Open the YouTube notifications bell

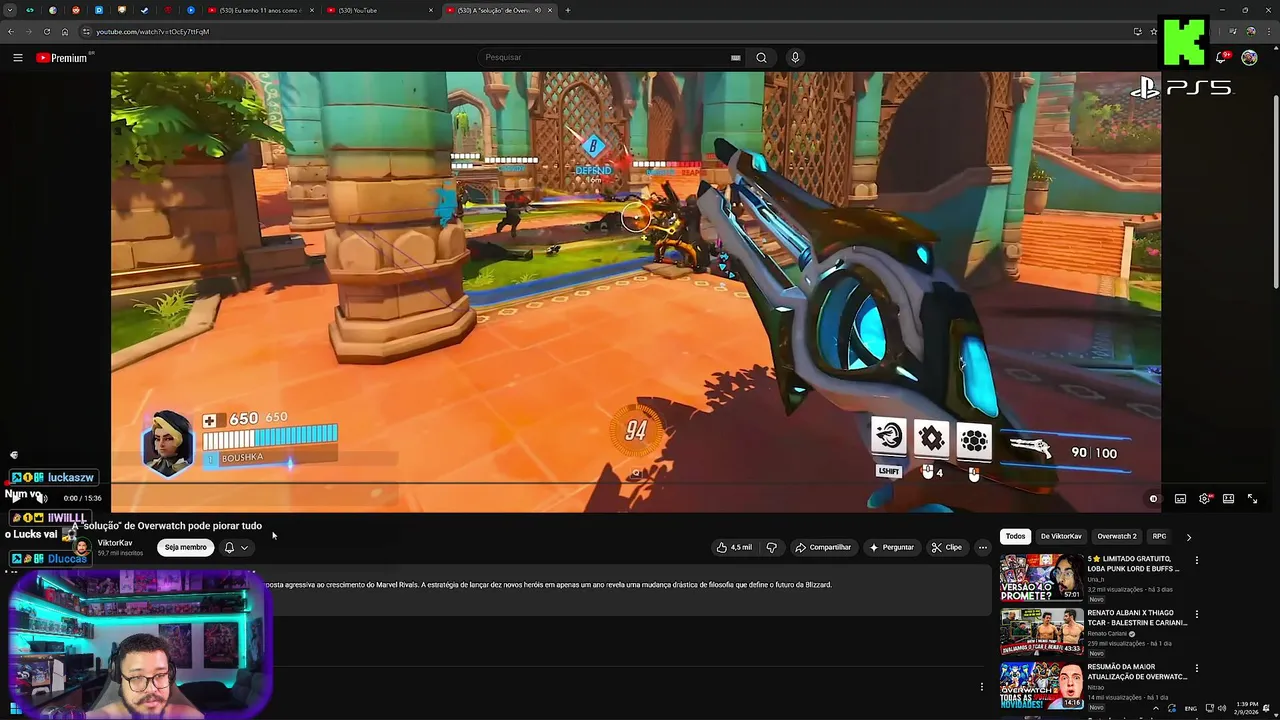[1221, 58]
